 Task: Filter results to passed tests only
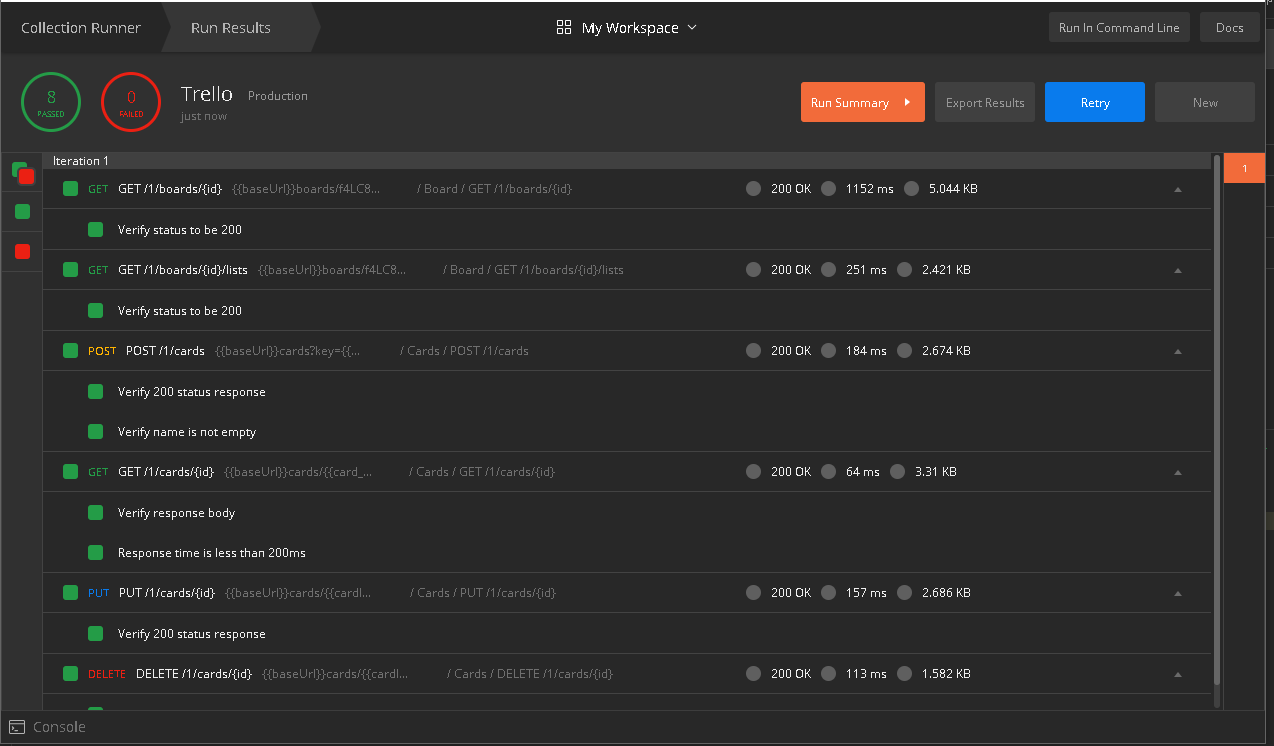tap(22, 212)
